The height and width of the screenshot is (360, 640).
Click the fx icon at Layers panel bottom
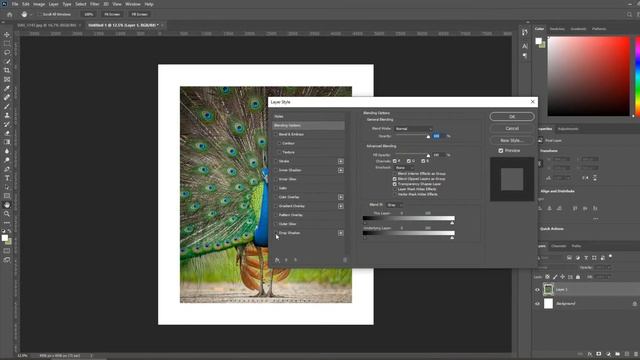click(589, 354)
